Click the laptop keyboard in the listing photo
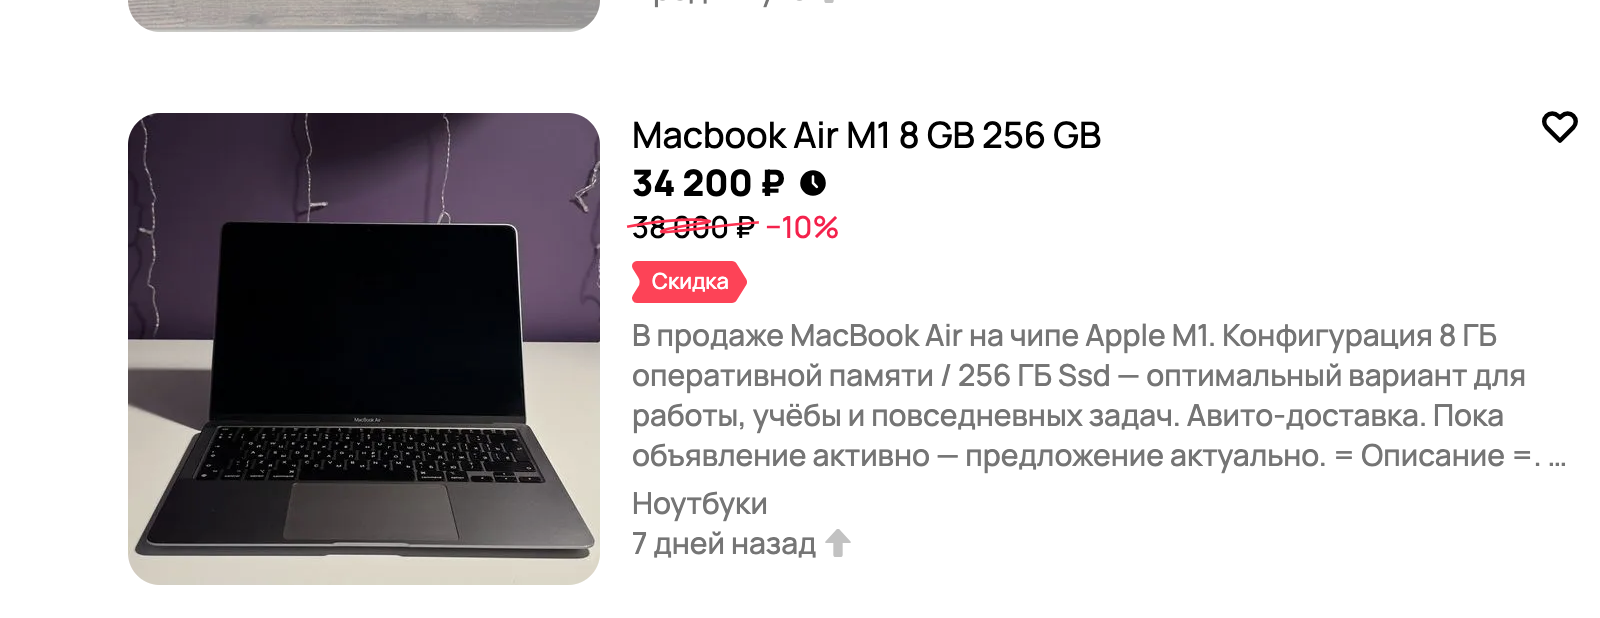The width and height of the screenshot is (1600, 618). 367,456
